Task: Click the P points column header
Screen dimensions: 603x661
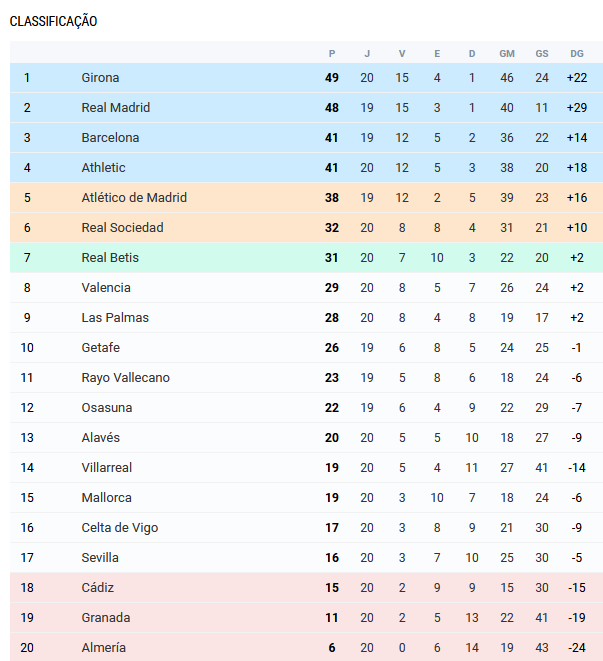Action: tap(332, 53)
